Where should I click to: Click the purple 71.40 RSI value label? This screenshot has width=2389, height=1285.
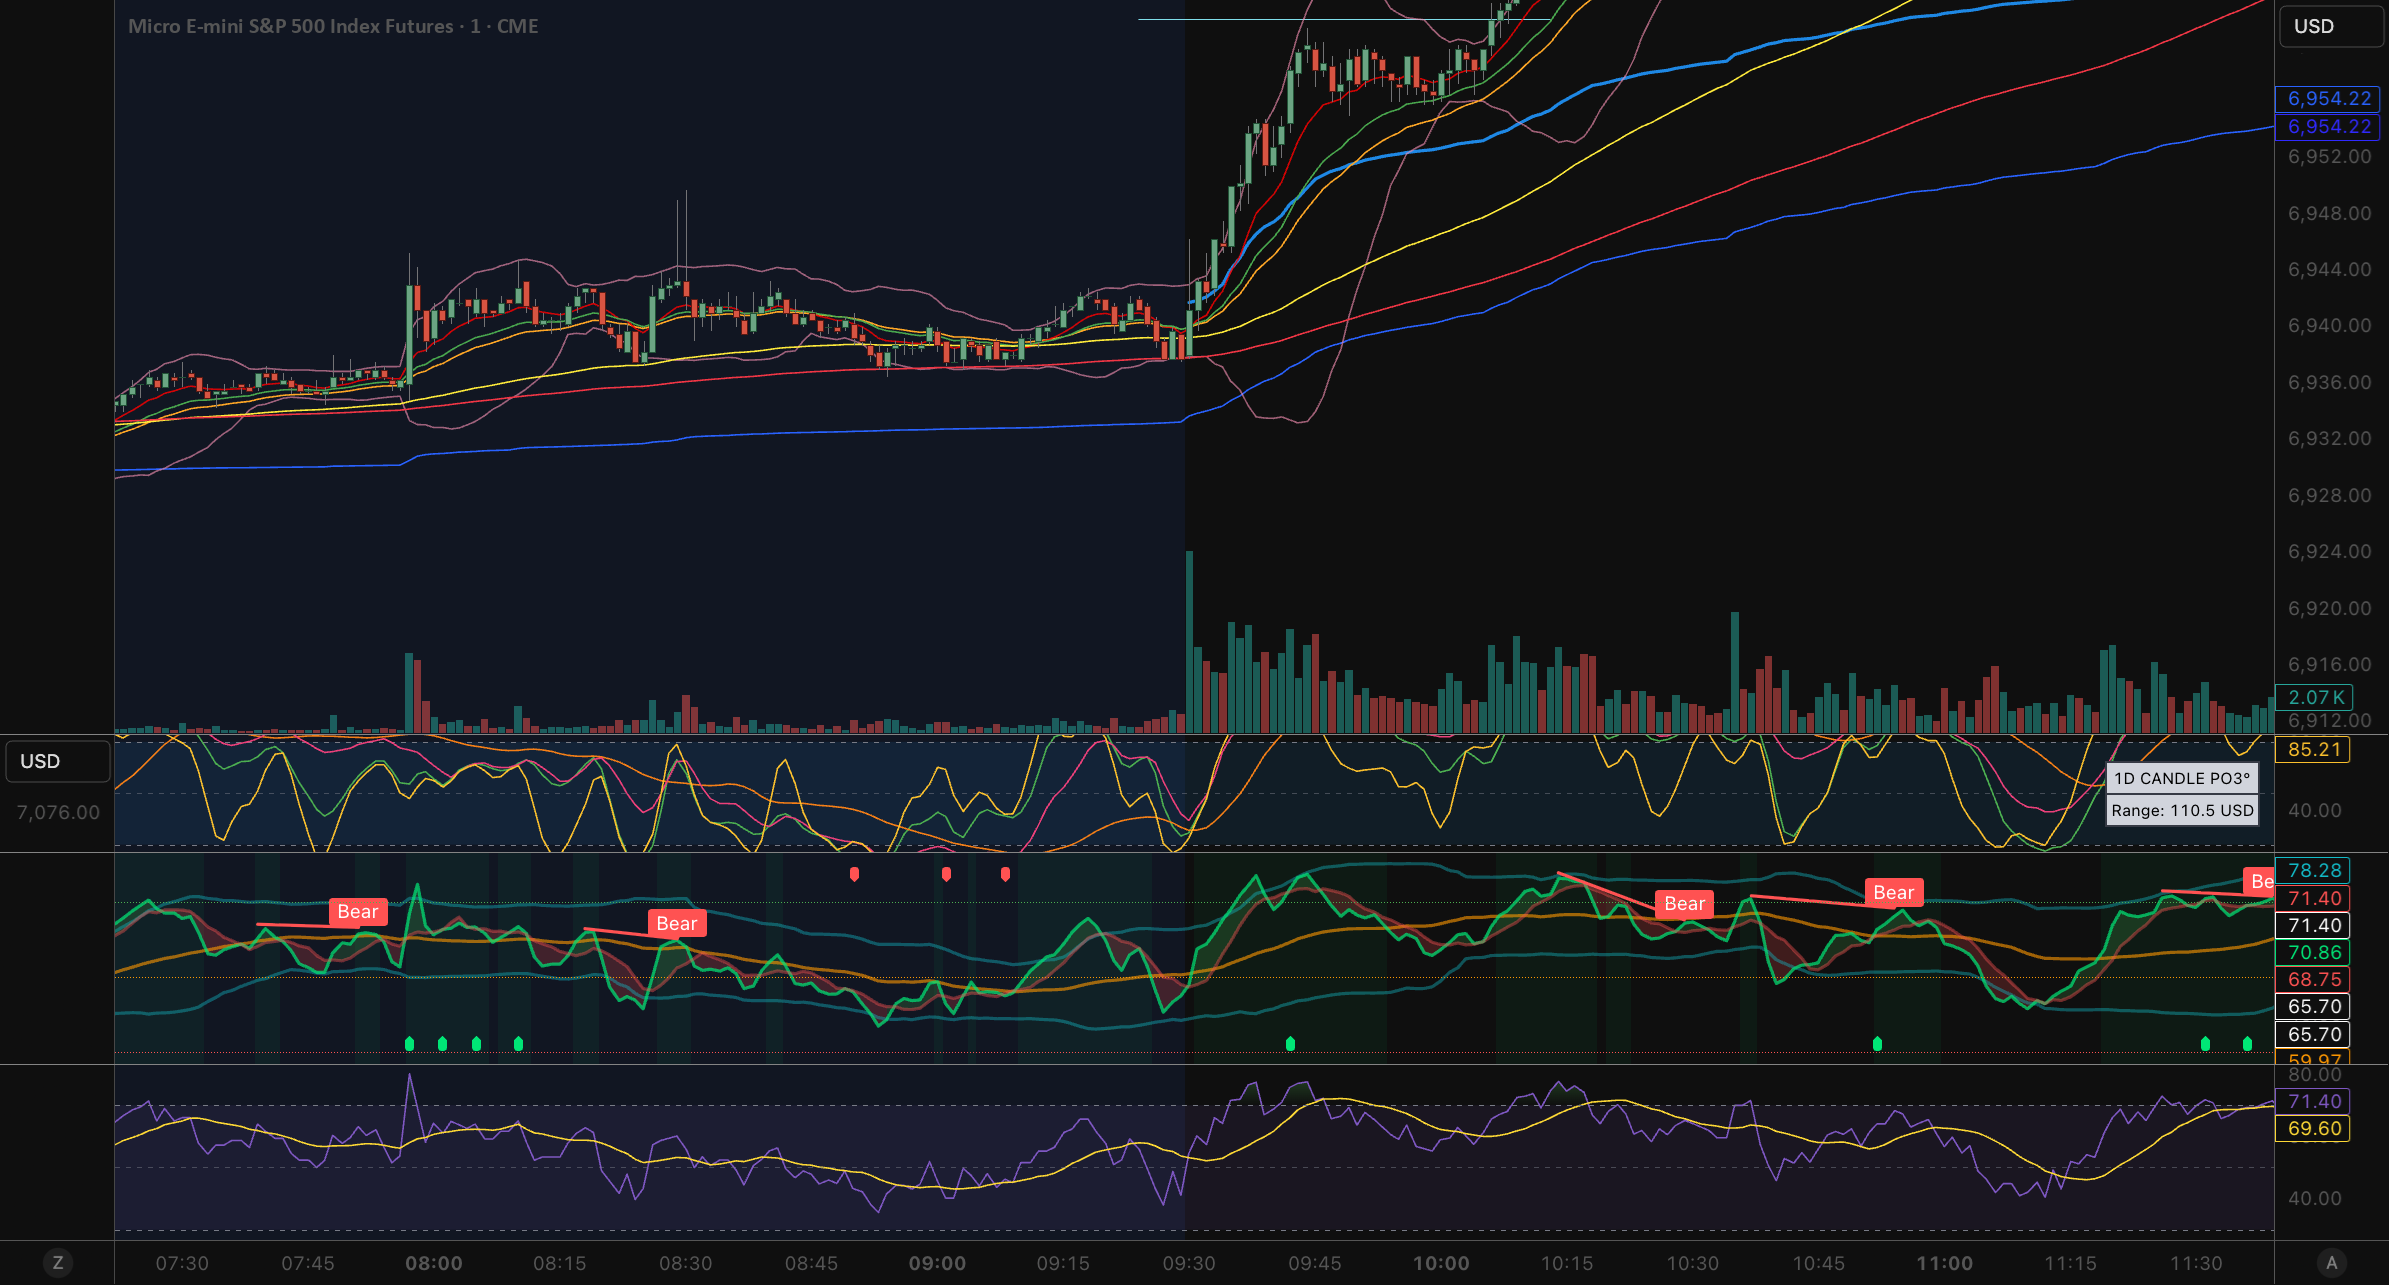2312,1102
